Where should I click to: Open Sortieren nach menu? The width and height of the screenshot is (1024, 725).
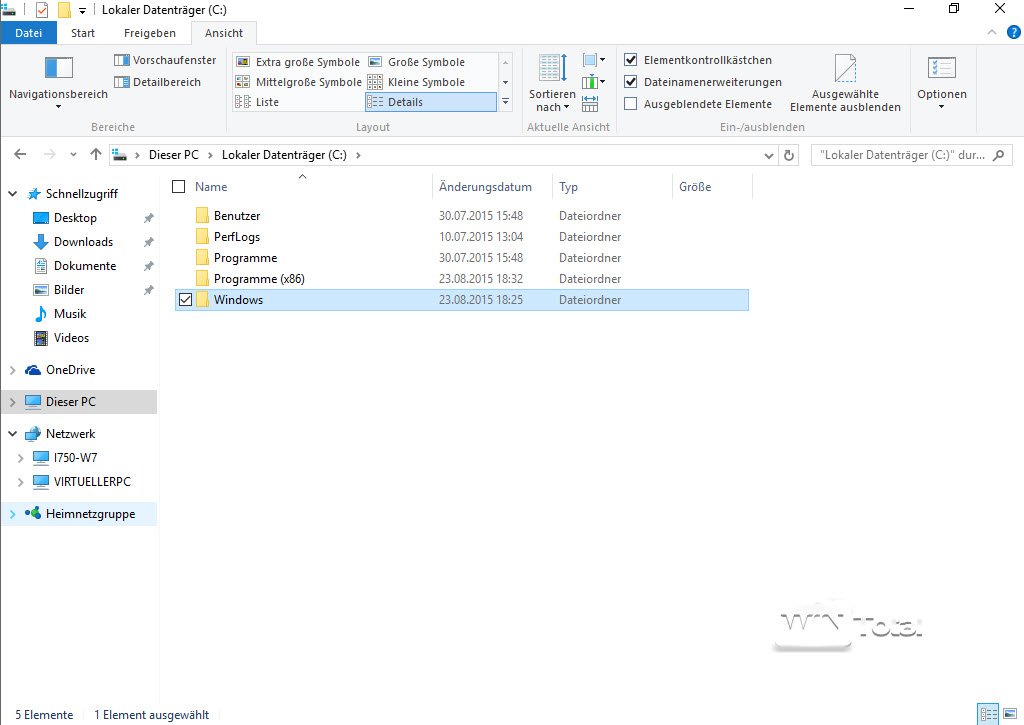[552, 82]
